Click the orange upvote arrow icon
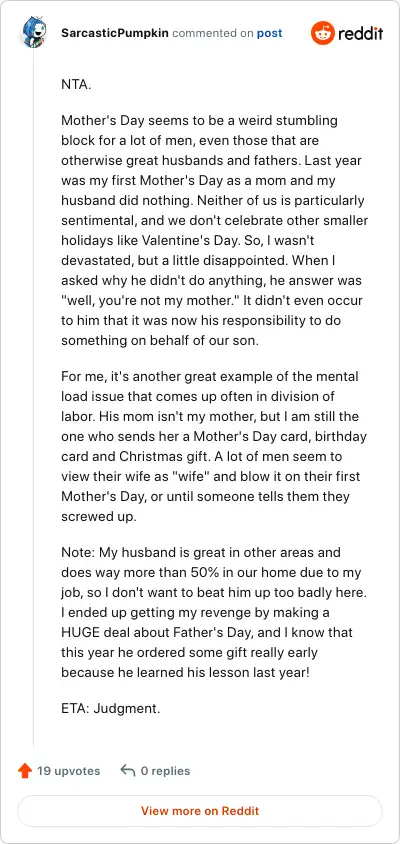400x844 pixels. coord(25,771)
